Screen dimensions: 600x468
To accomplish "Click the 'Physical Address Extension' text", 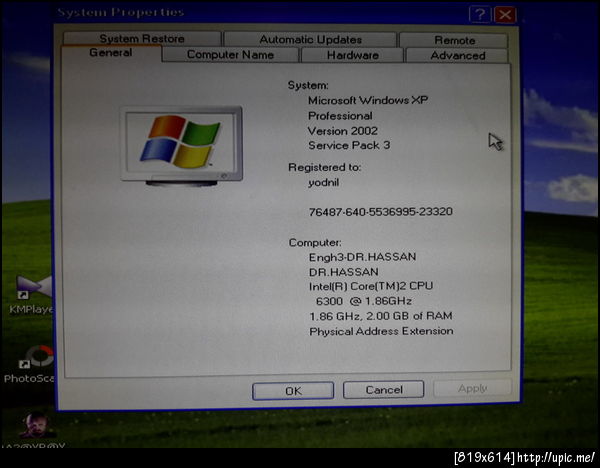I will point(381,331).
